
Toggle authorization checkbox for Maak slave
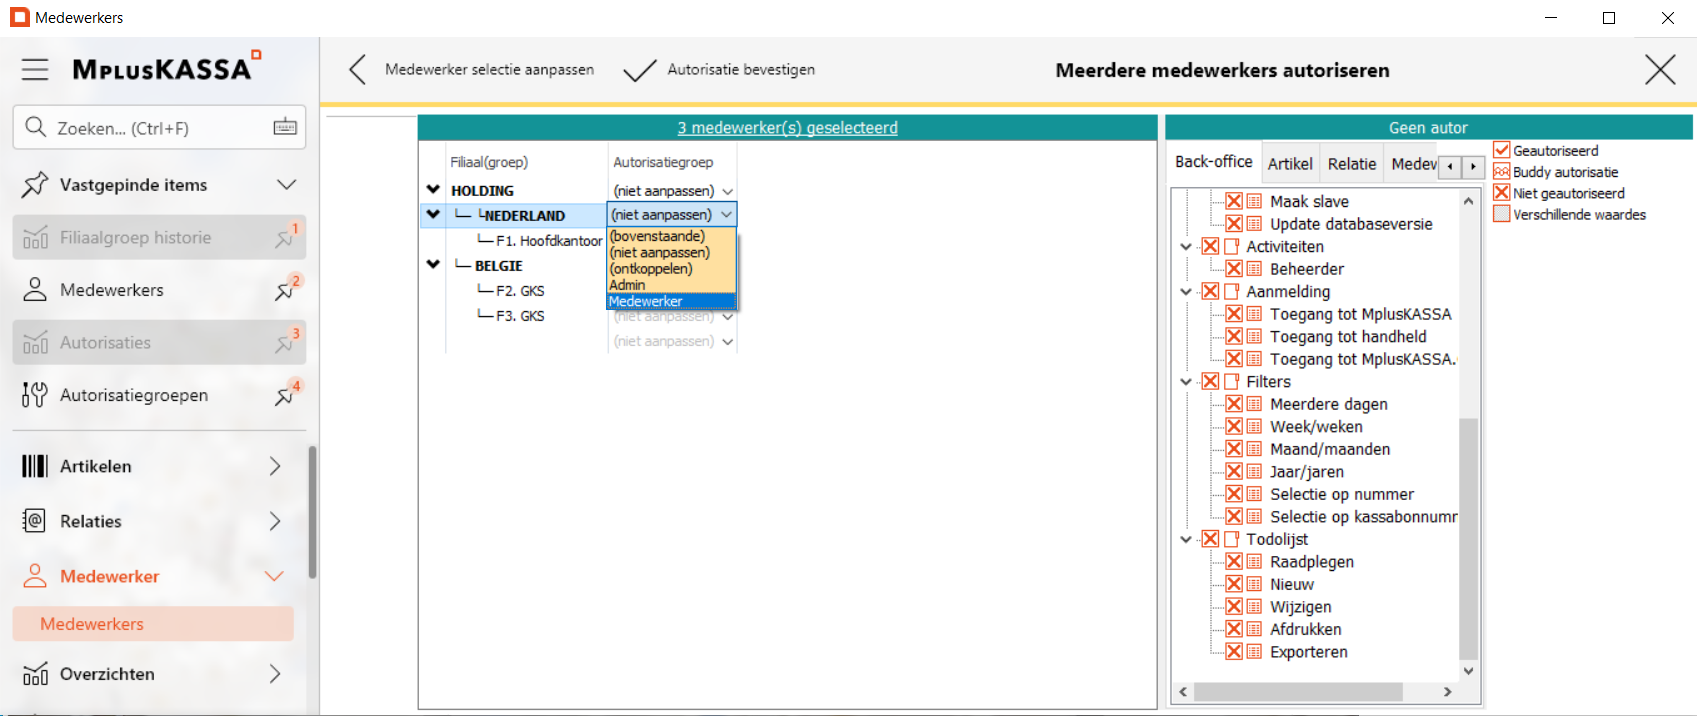1234,201
